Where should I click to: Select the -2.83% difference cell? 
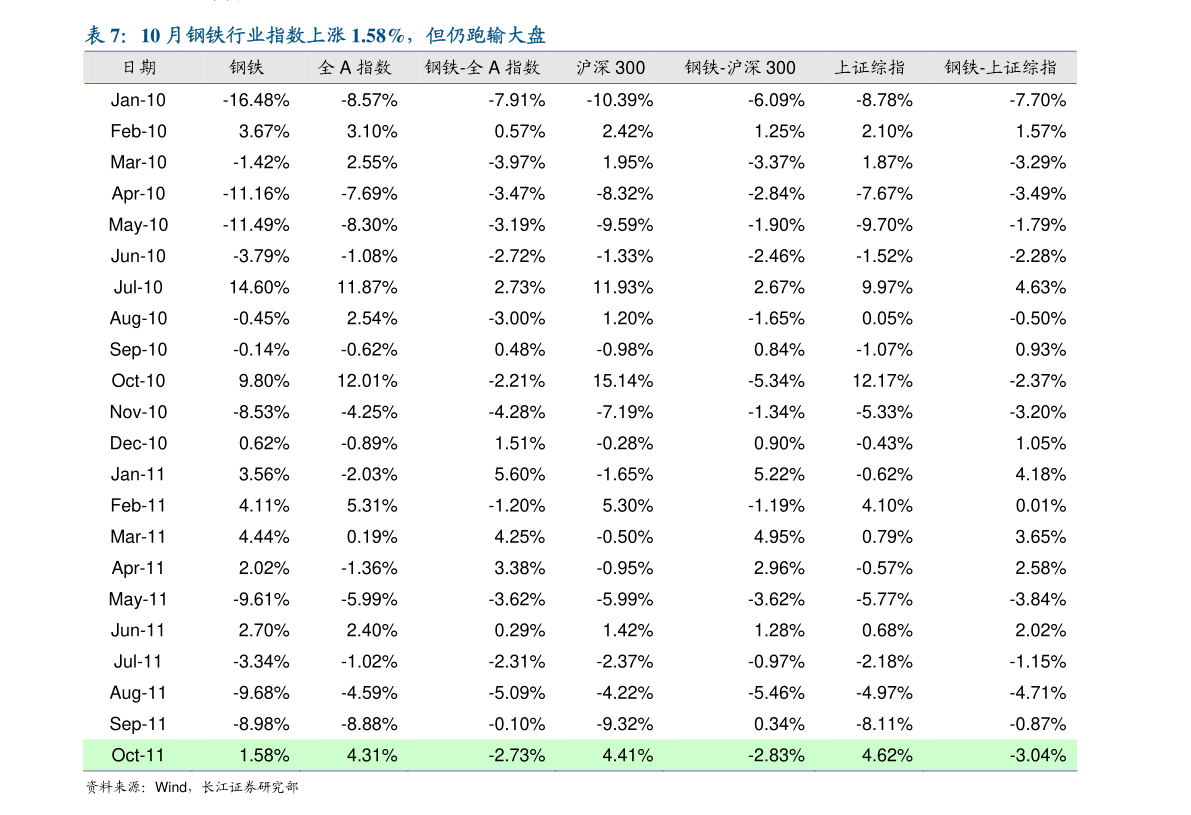pyautogui.click(x=776, y=756)
